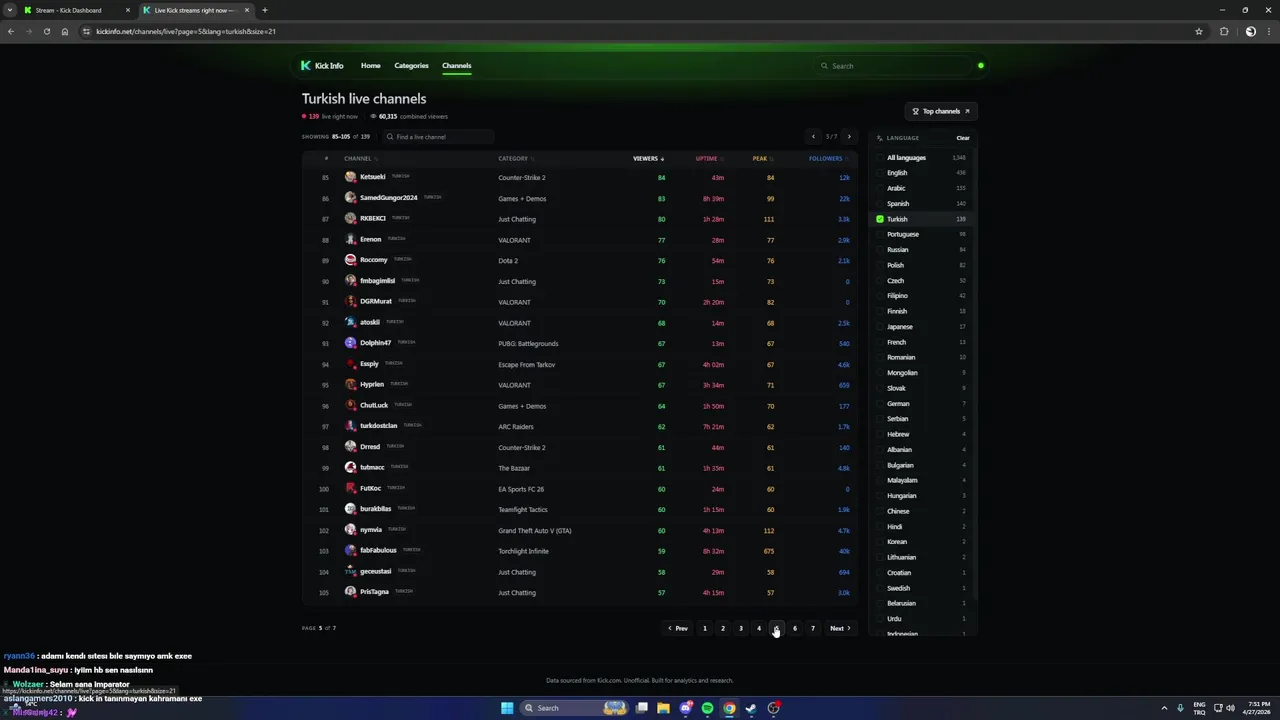This screenshot has width=1280, height=720.
Task: Click Torchlight Infinite category for fabFabulous
Action: 523,551
